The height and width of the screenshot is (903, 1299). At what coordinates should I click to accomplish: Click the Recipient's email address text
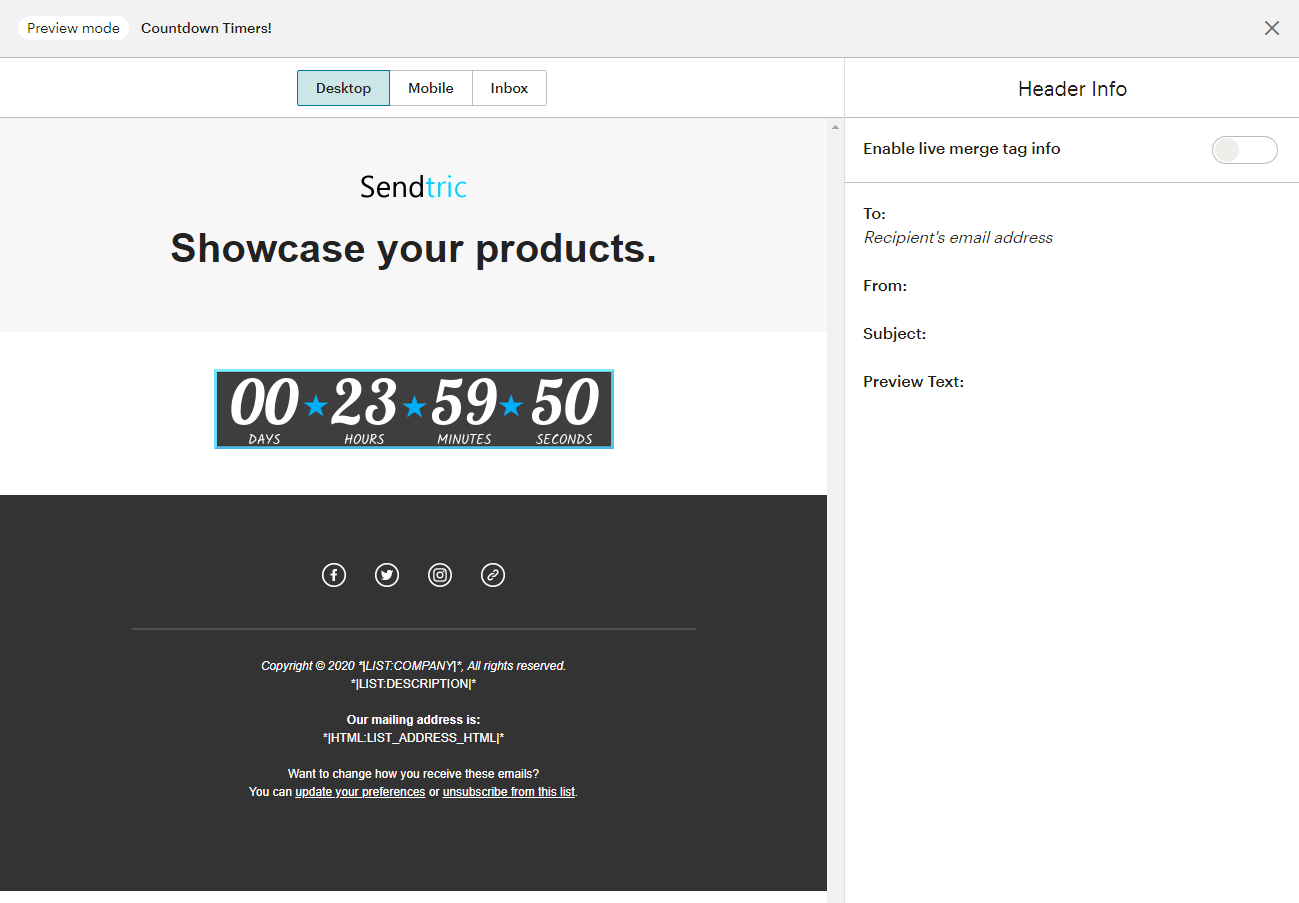(958, 238)
